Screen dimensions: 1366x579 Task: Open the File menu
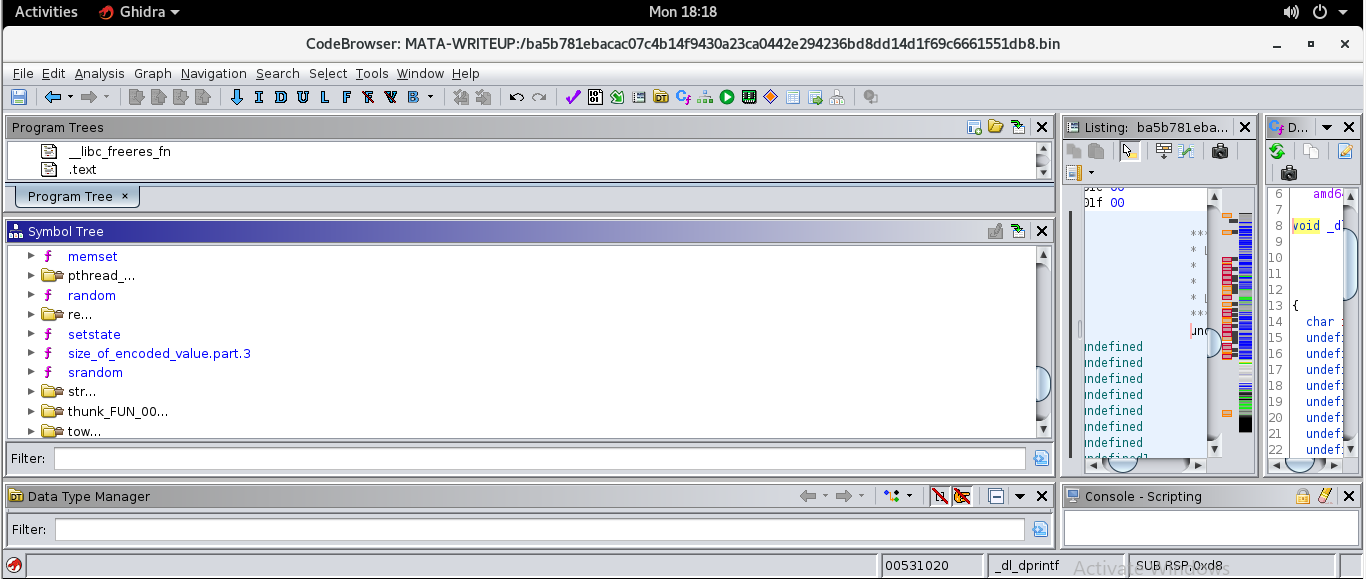click(x=23, y=73)
